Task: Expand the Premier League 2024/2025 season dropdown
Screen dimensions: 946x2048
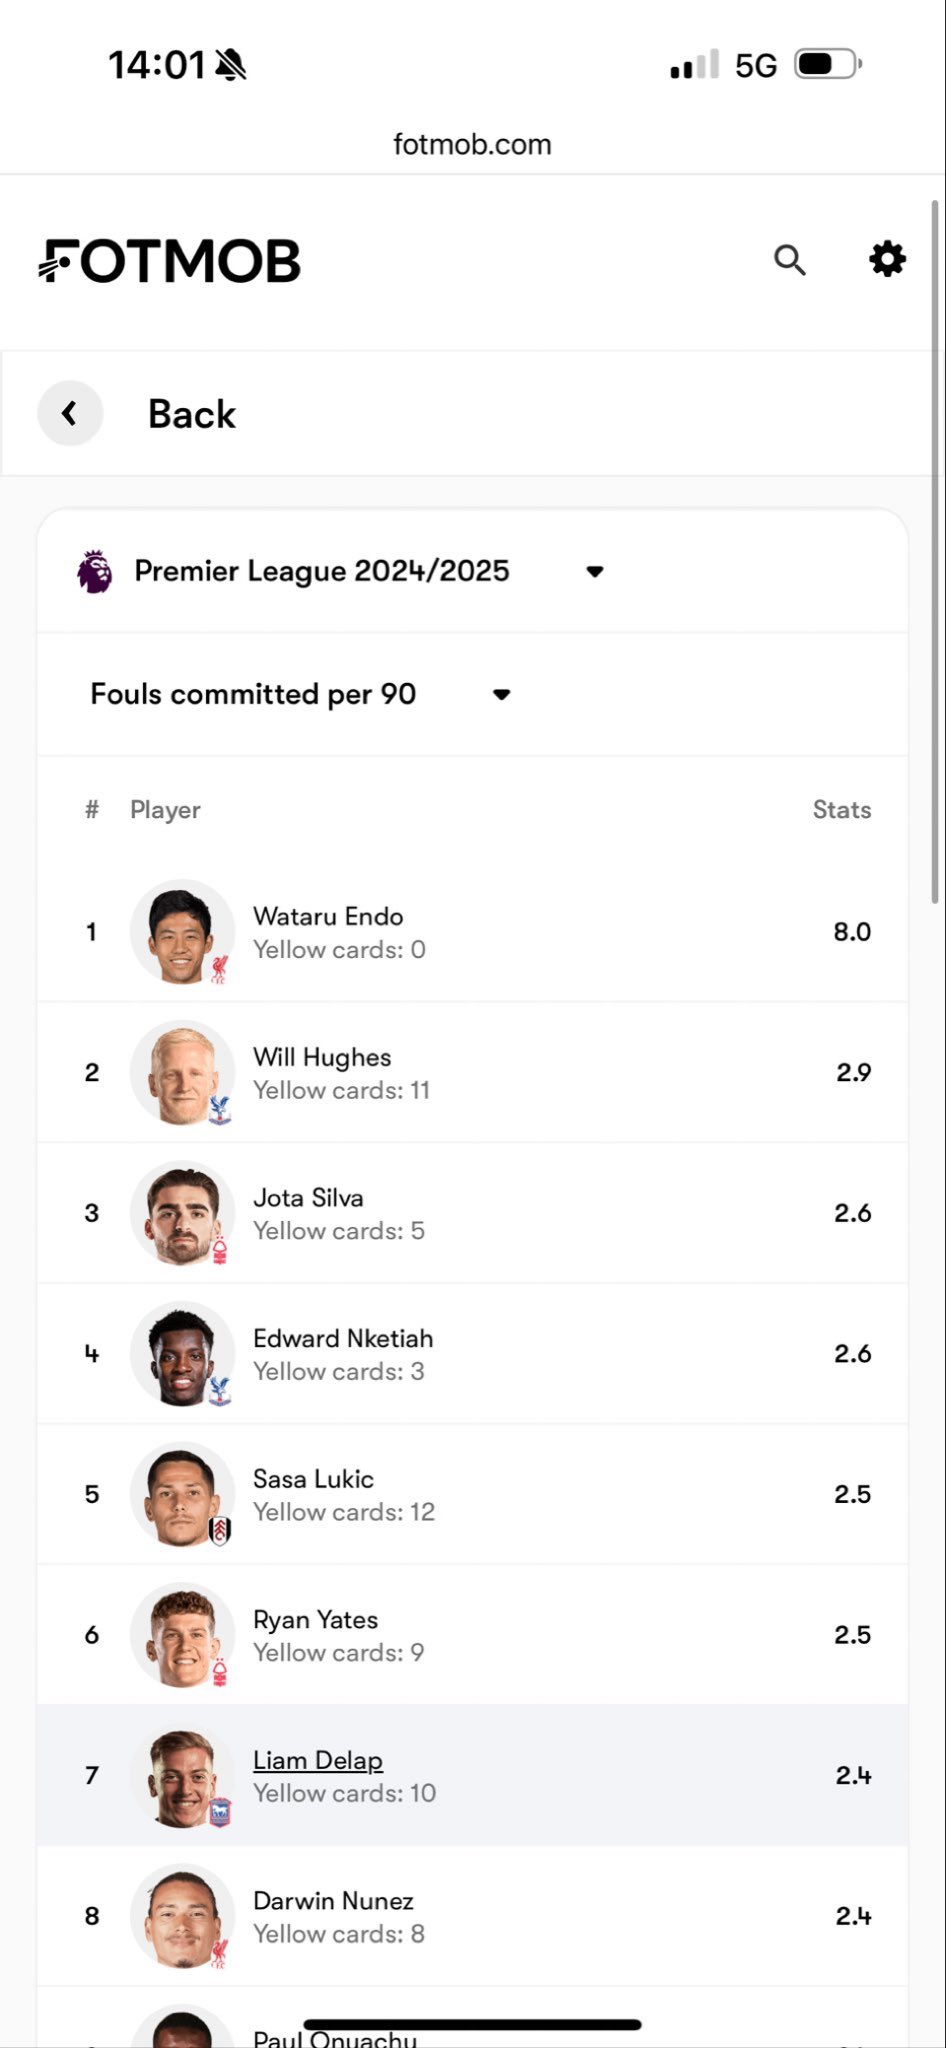Action: click(594, 571)
